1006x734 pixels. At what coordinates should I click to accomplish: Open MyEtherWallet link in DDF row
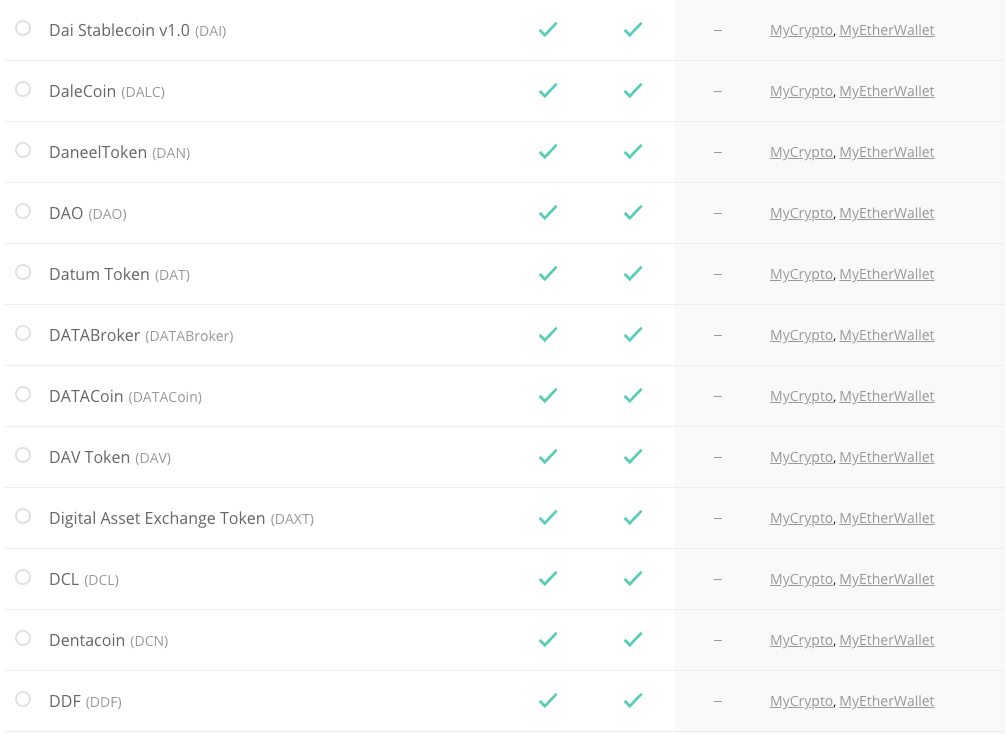pyautogui.click(x=887, y=701)
